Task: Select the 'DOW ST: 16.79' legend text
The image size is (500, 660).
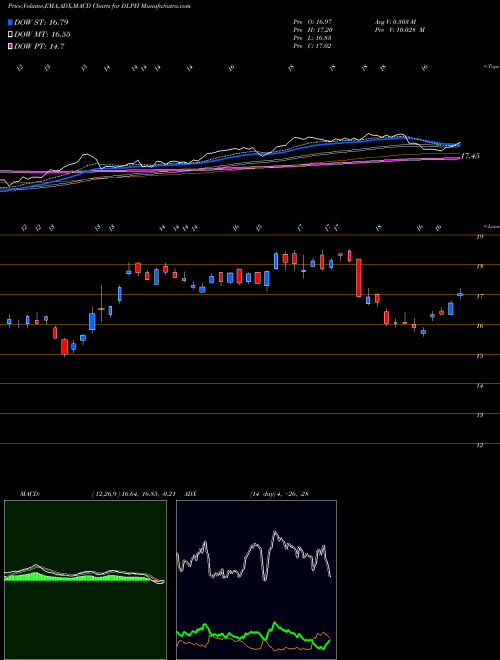Action: pyautogui.click(x=41, y=22)
